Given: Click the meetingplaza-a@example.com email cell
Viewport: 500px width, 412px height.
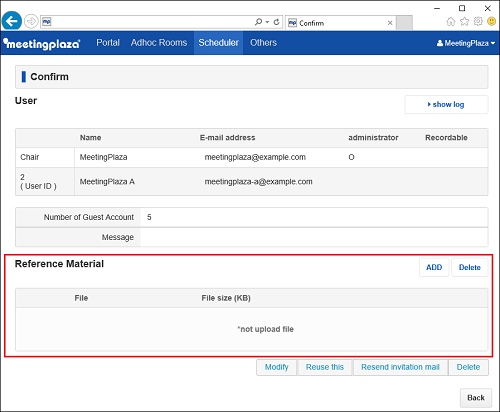Looking at the screenshot, I should click(x=258, y=182).
